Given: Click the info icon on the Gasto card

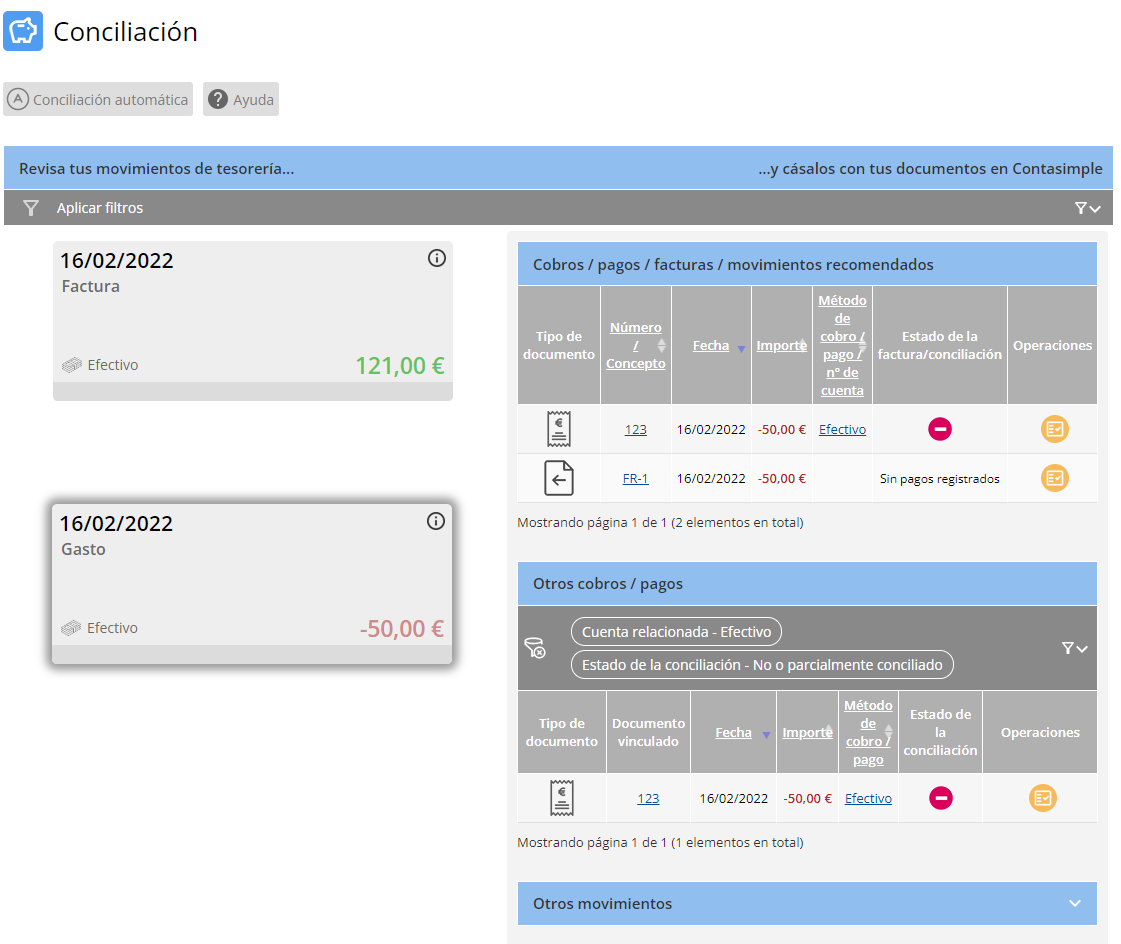Looking at the screenshot, I should pos(435,521).
